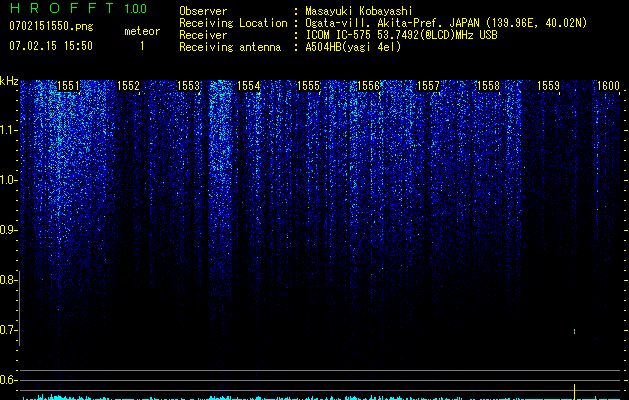Click the 1558 time marker
This screenshot has height=400, width=629.
[489, 86]
